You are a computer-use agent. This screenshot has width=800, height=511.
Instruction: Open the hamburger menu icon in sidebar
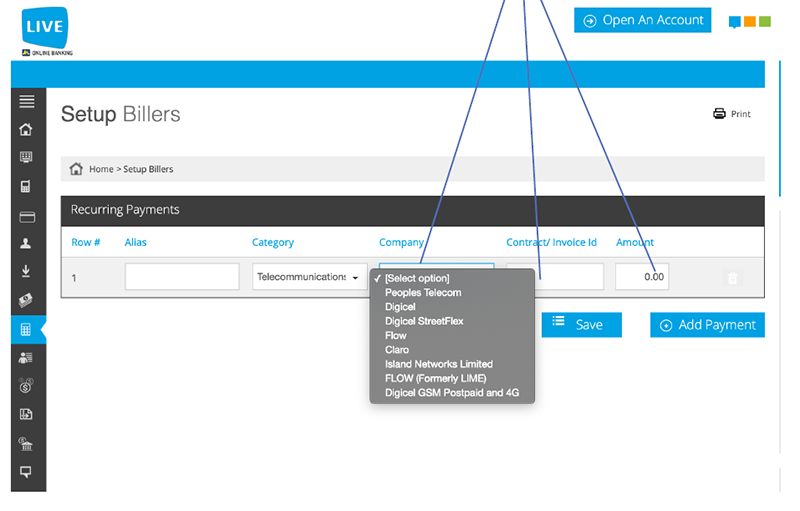[x=27, y=101]
